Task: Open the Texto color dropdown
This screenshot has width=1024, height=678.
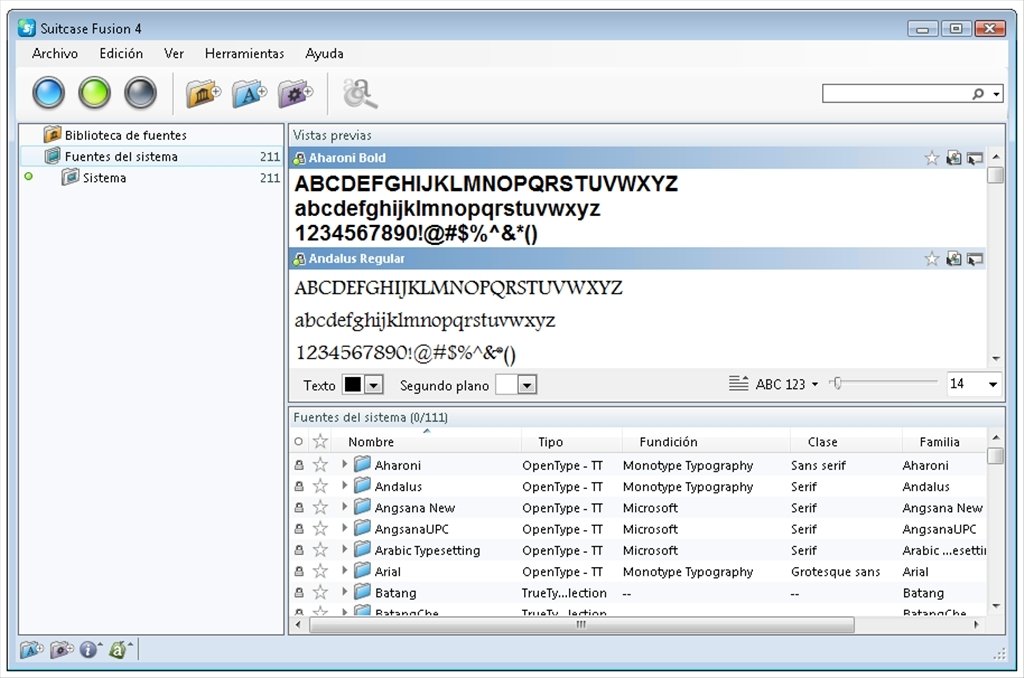Action: [374, 385]
